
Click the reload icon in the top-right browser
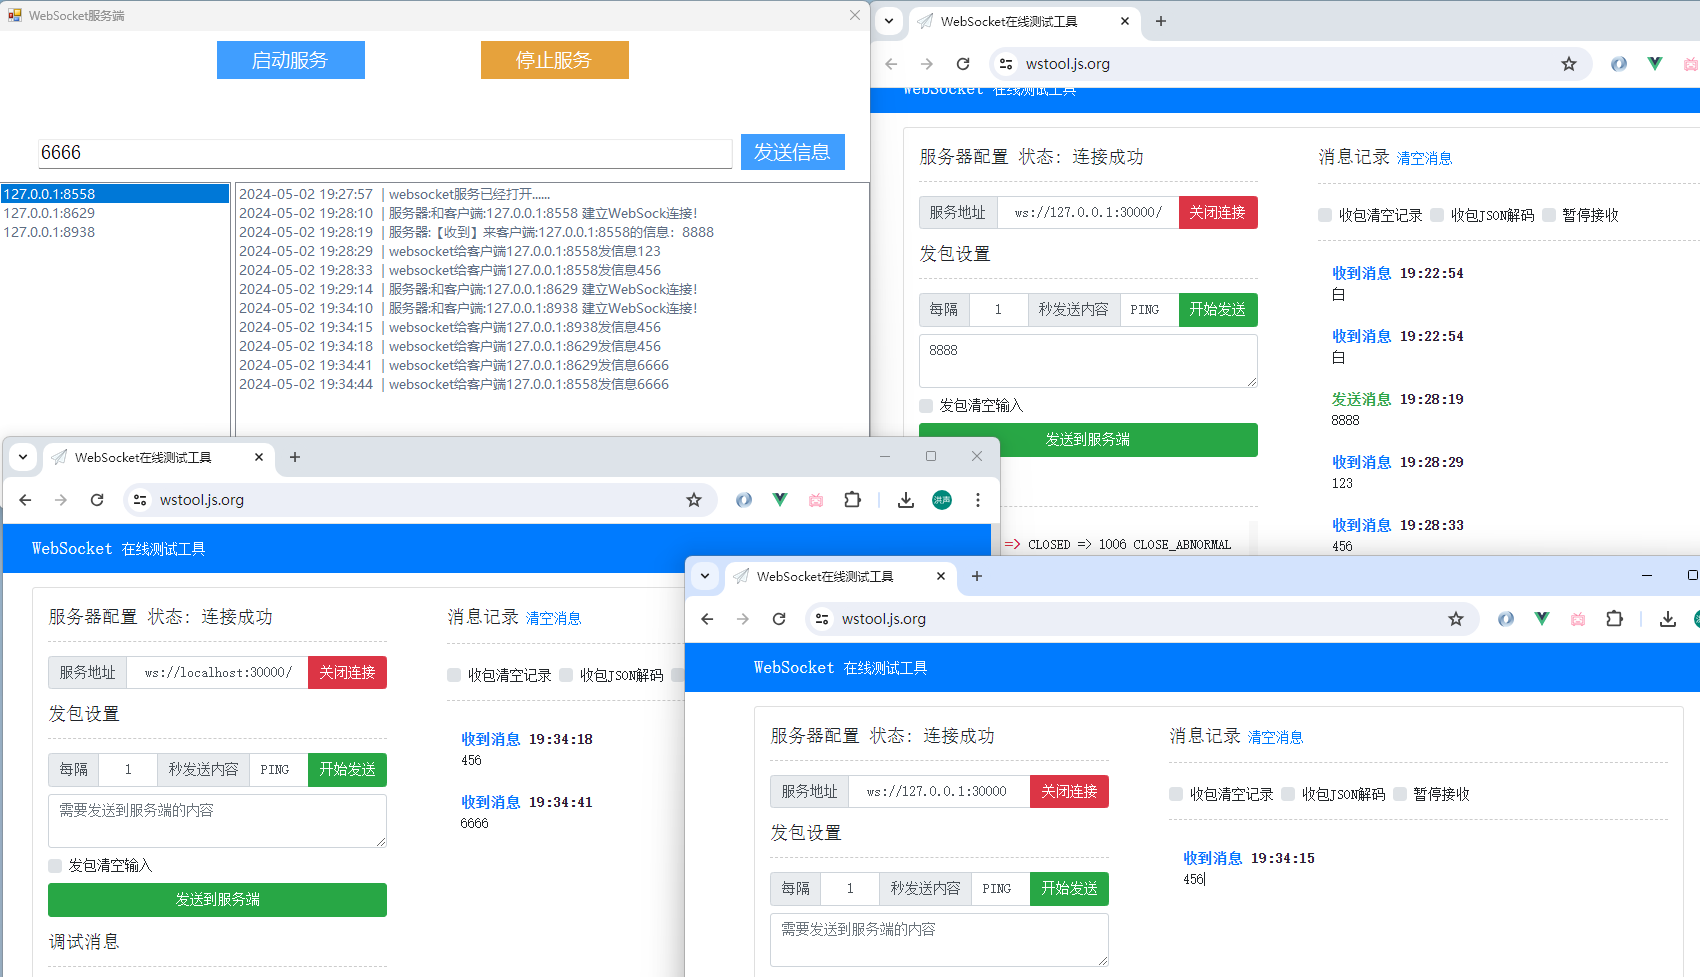pos(963,64)
